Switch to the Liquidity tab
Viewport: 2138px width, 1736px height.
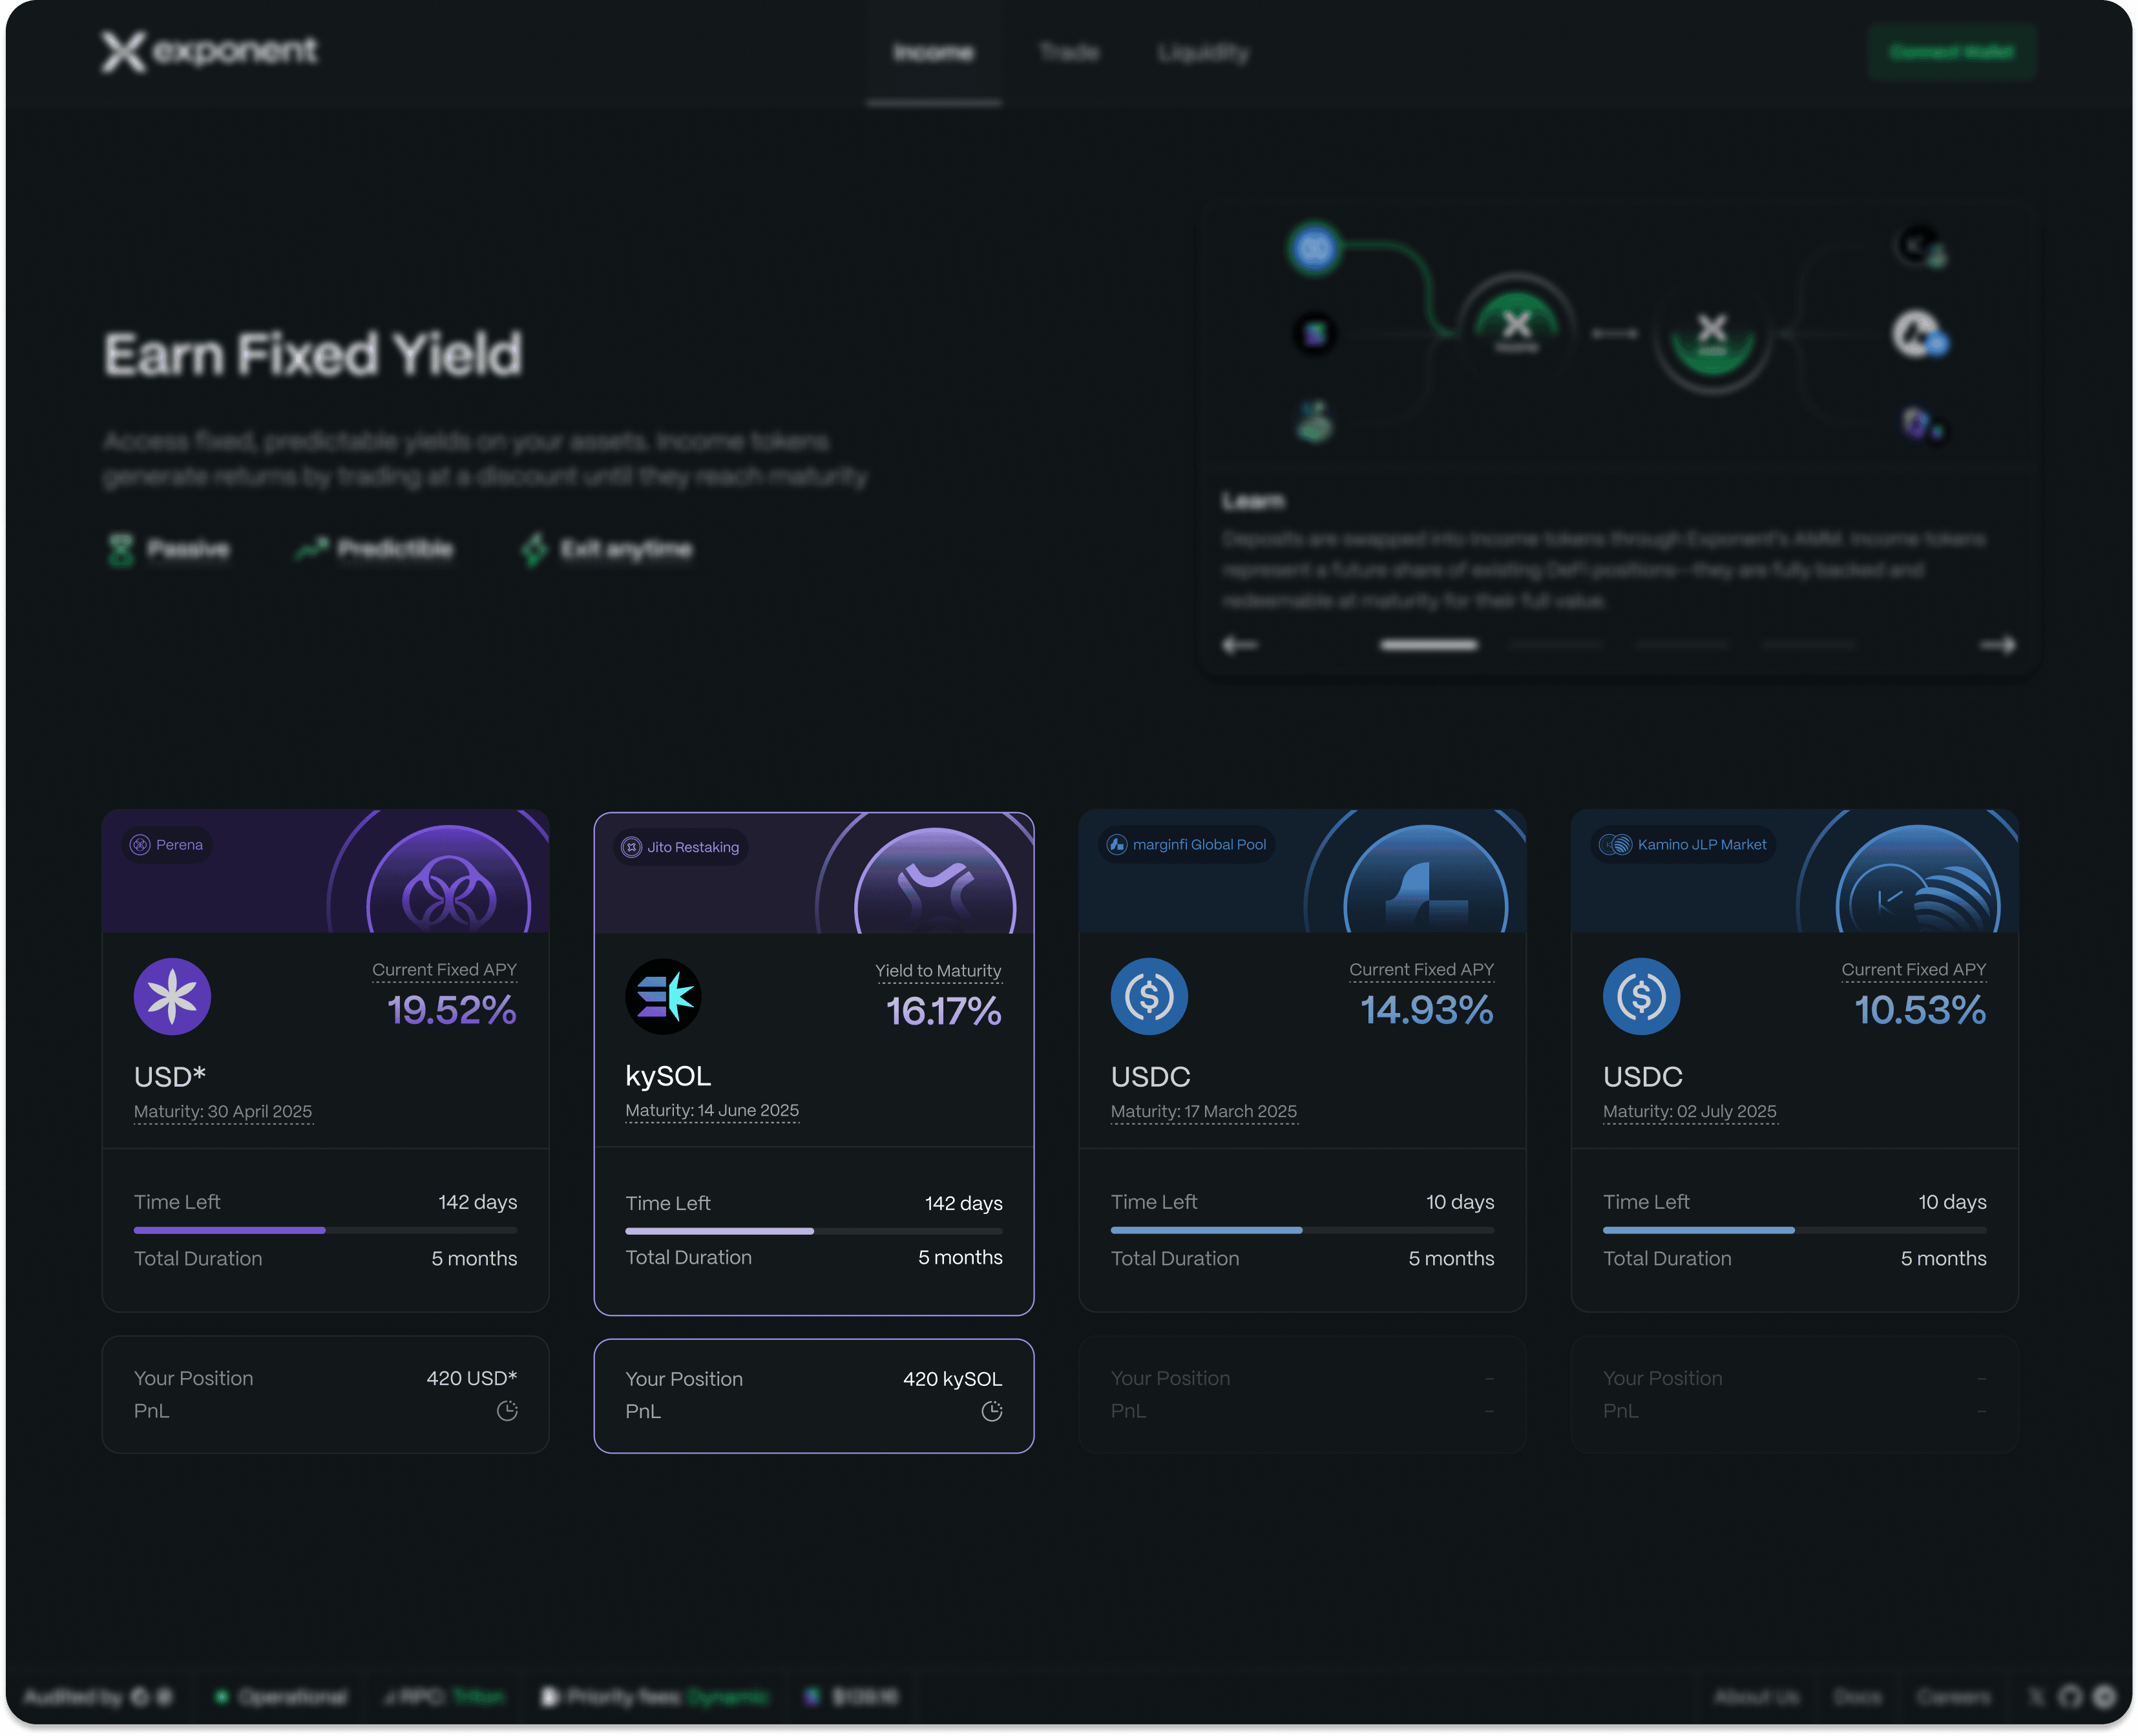pos(1203,52)
